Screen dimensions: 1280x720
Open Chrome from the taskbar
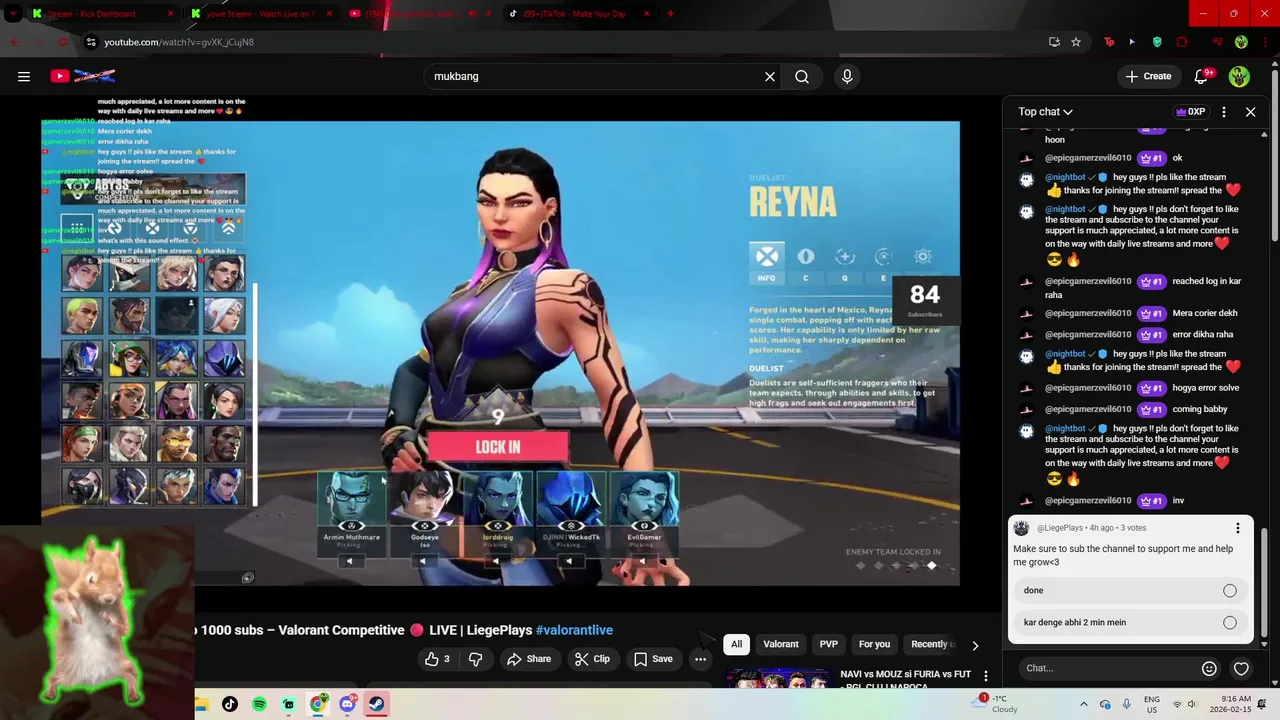[318, 704]
